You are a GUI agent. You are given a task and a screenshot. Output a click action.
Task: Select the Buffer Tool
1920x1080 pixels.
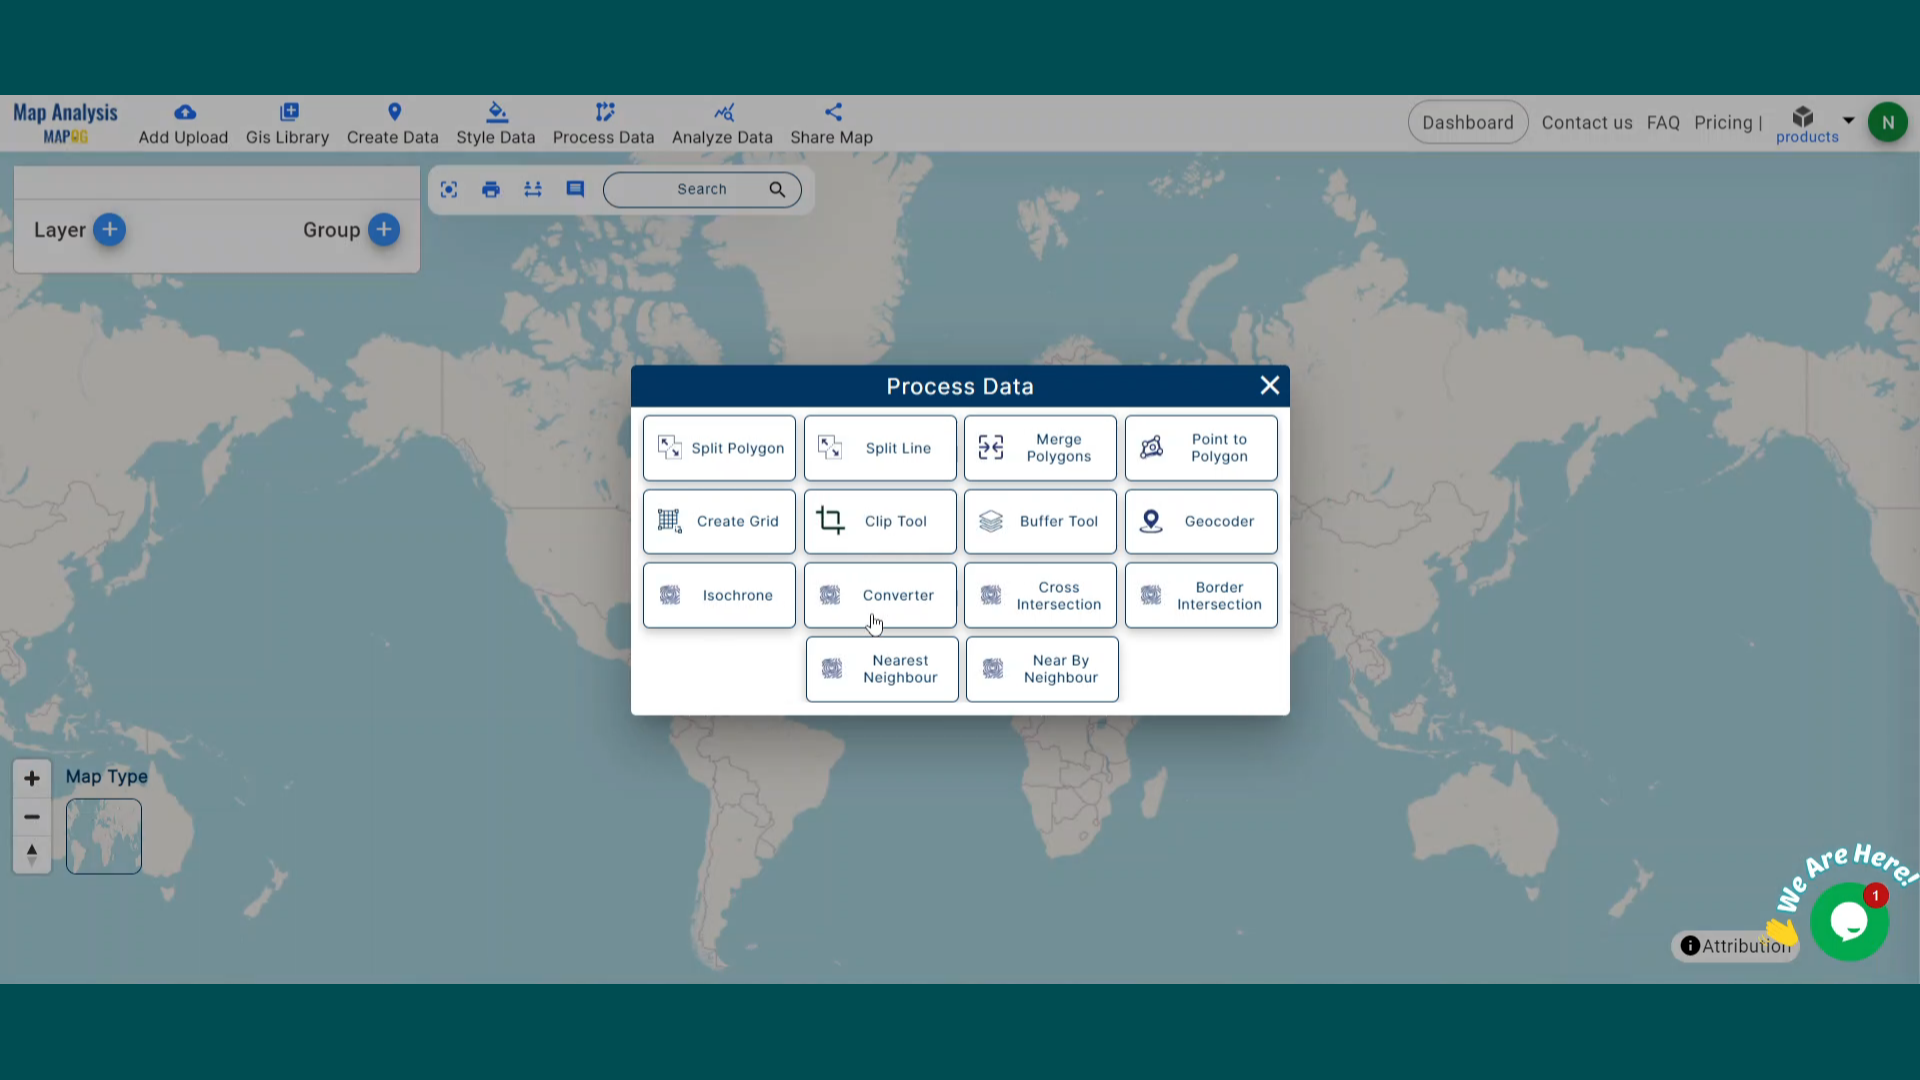pyautogui.click(x=1040, y=521)
